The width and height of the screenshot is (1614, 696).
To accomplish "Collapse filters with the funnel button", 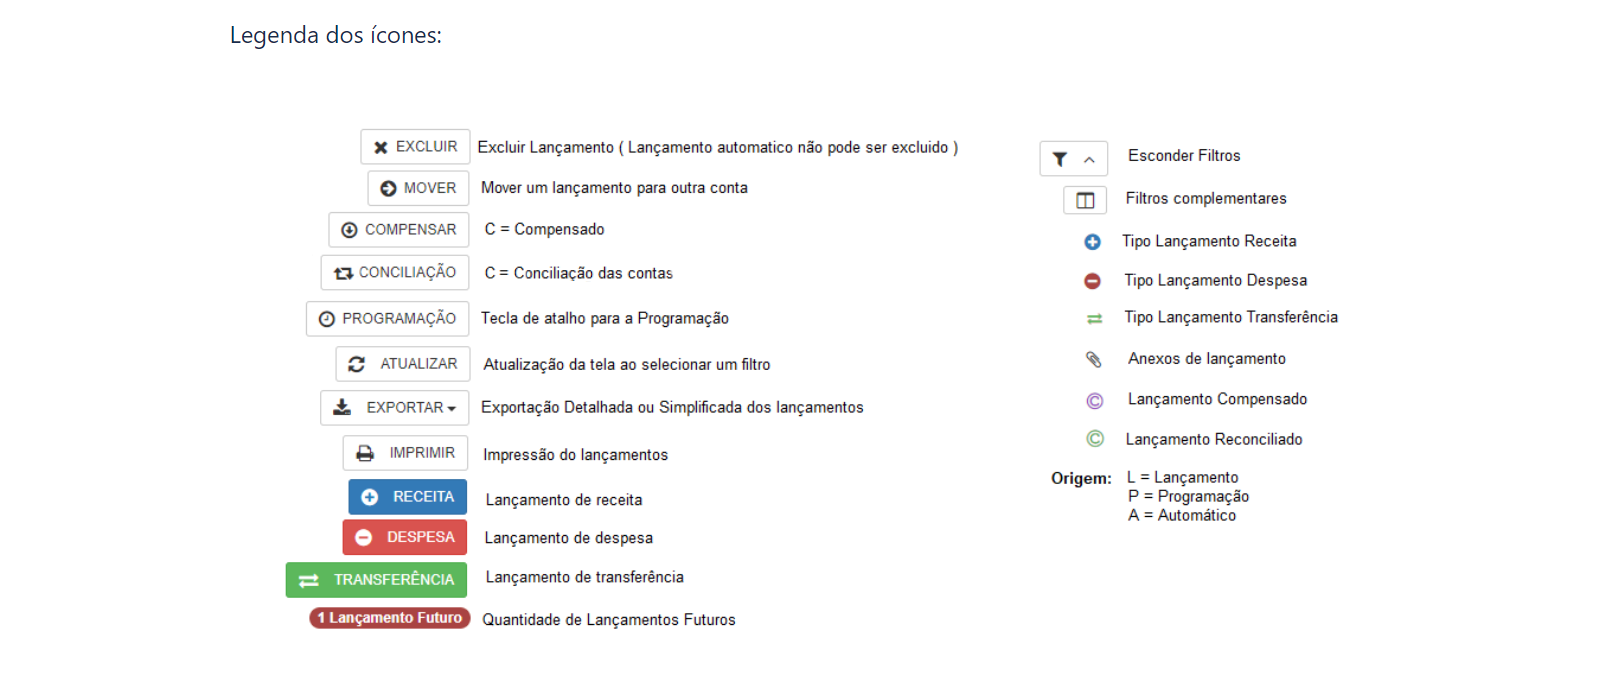I will pos(1073,159).
